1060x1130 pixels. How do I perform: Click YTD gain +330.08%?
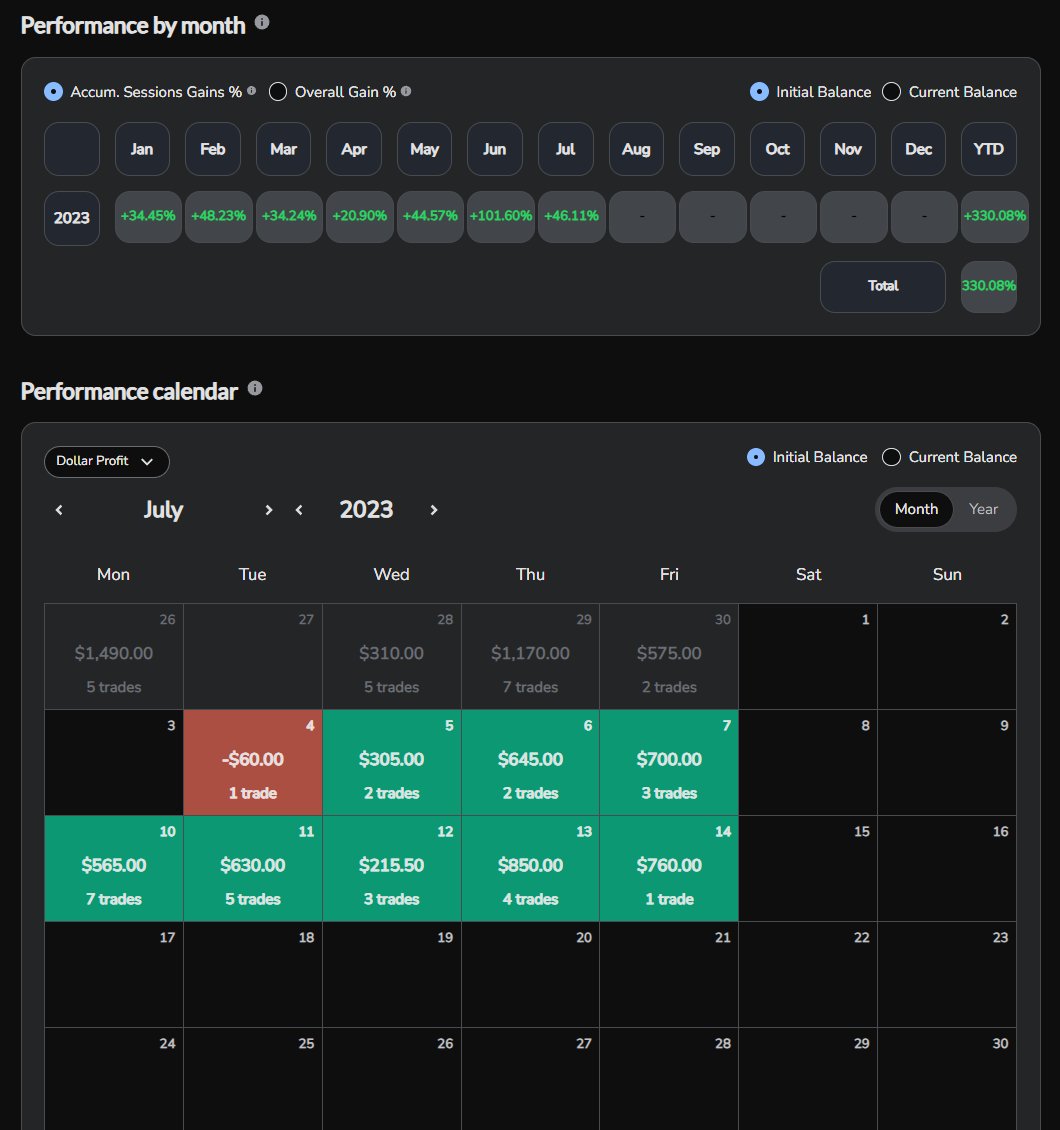(x=994, y=216)
